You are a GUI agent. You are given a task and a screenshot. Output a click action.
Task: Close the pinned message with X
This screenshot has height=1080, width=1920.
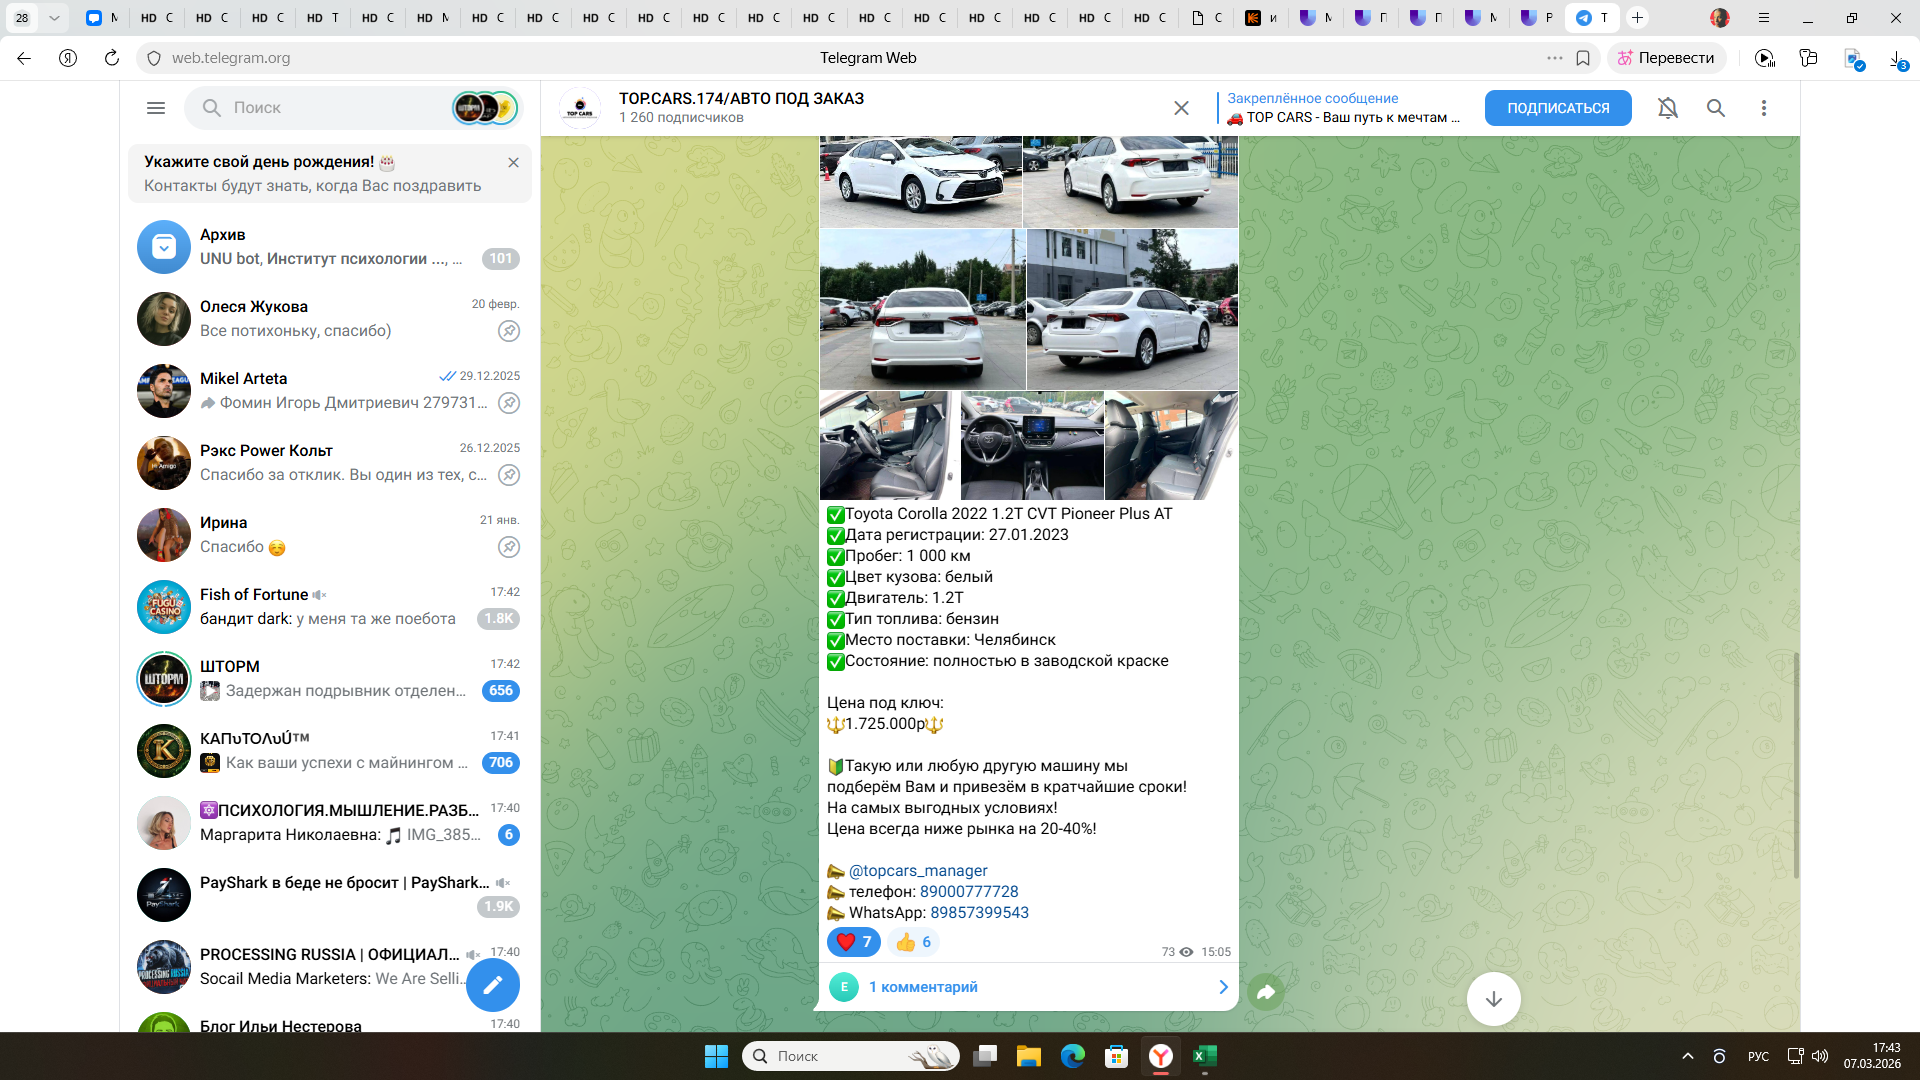(x=1181, y=108)
